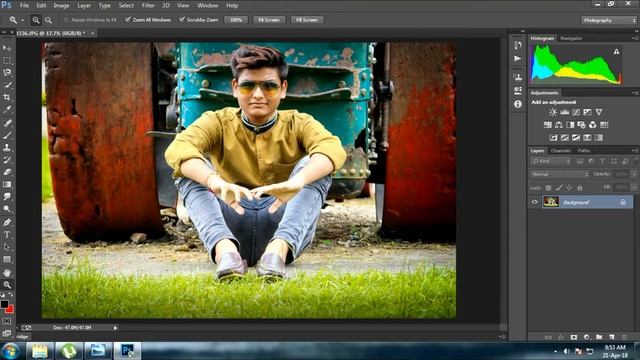Image resolution: width=640 pixels, height=360 pixels.
Task: Open the Windows Start button
Action: coord(10,351)
